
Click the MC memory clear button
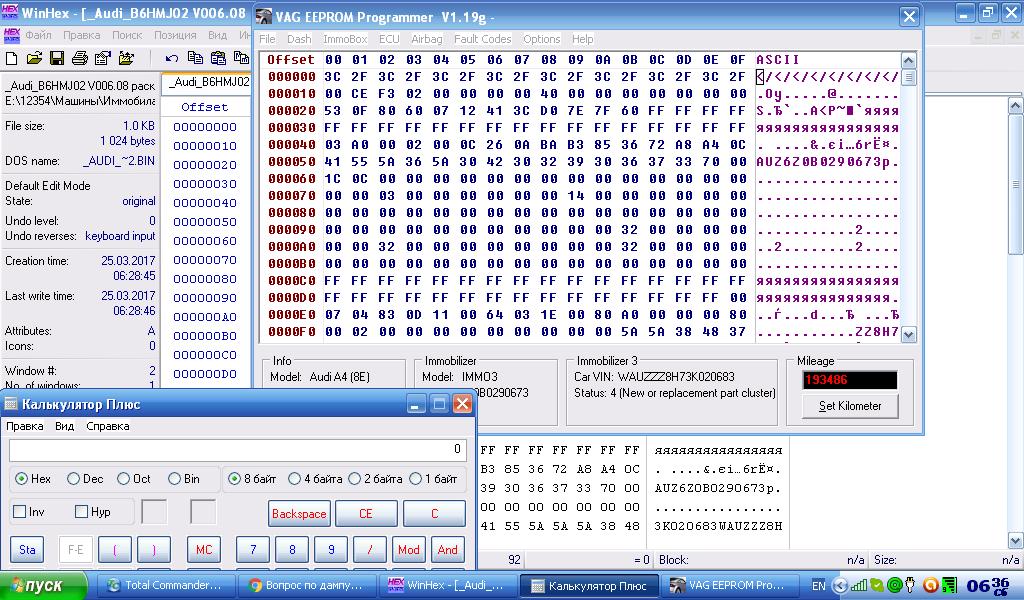(204, 550)
